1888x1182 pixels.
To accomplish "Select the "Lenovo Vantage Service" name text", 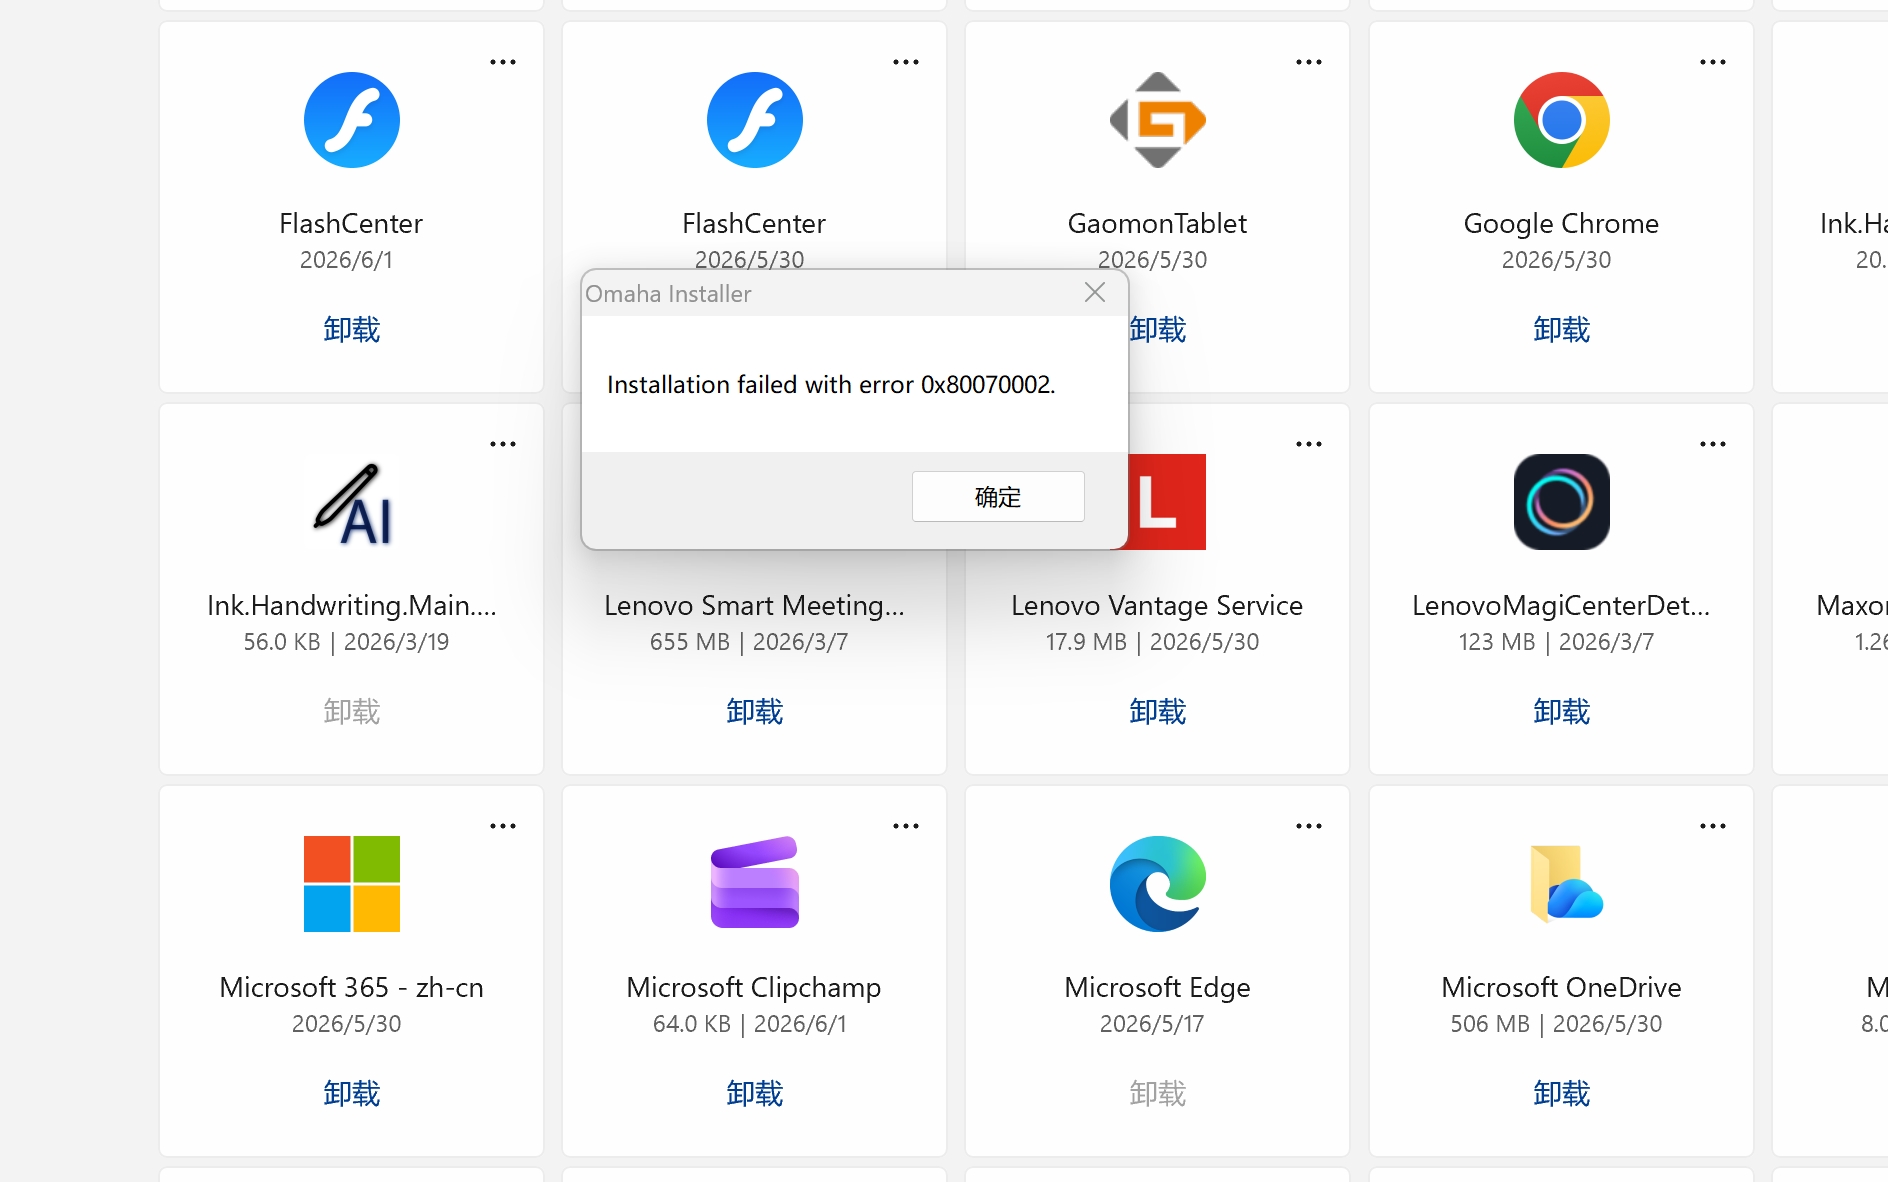I will pos(1158,605).
